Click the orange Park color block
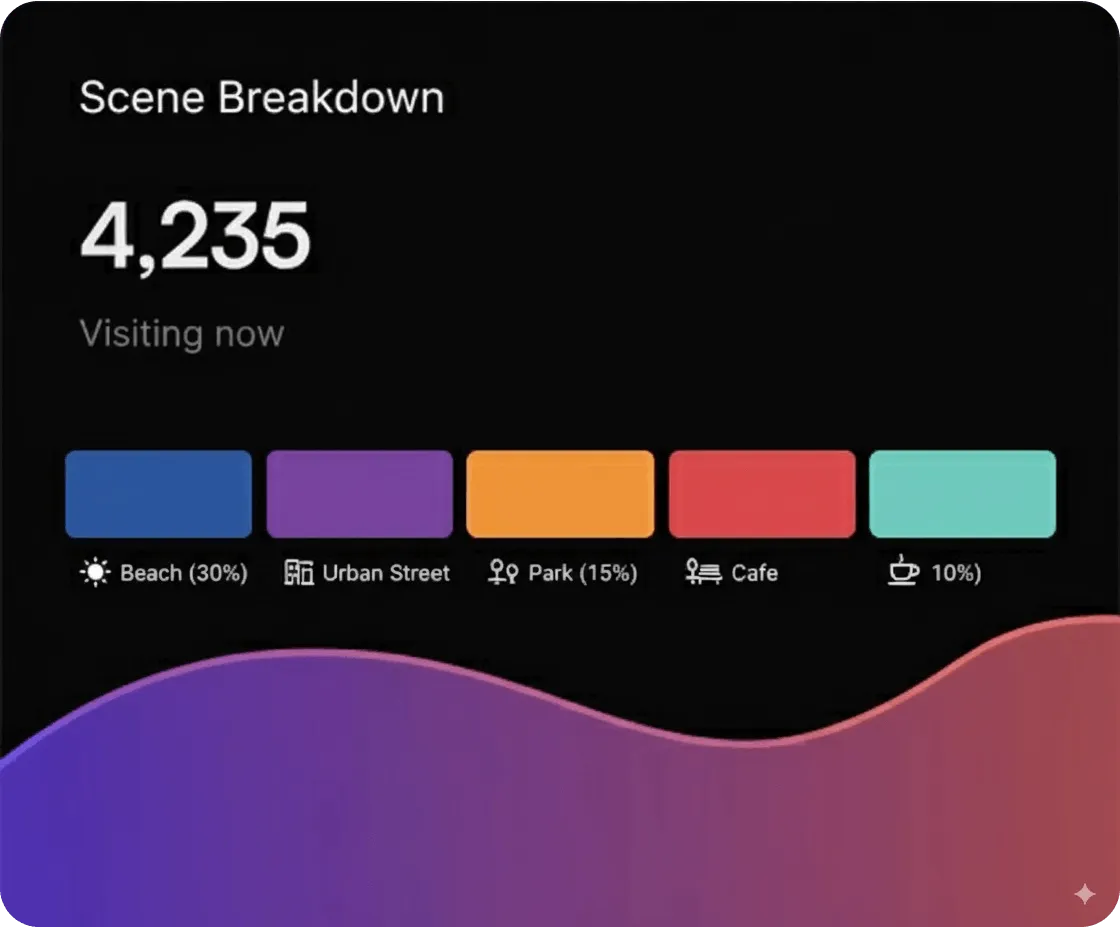The image size is (1120, 928). (560, 493)
